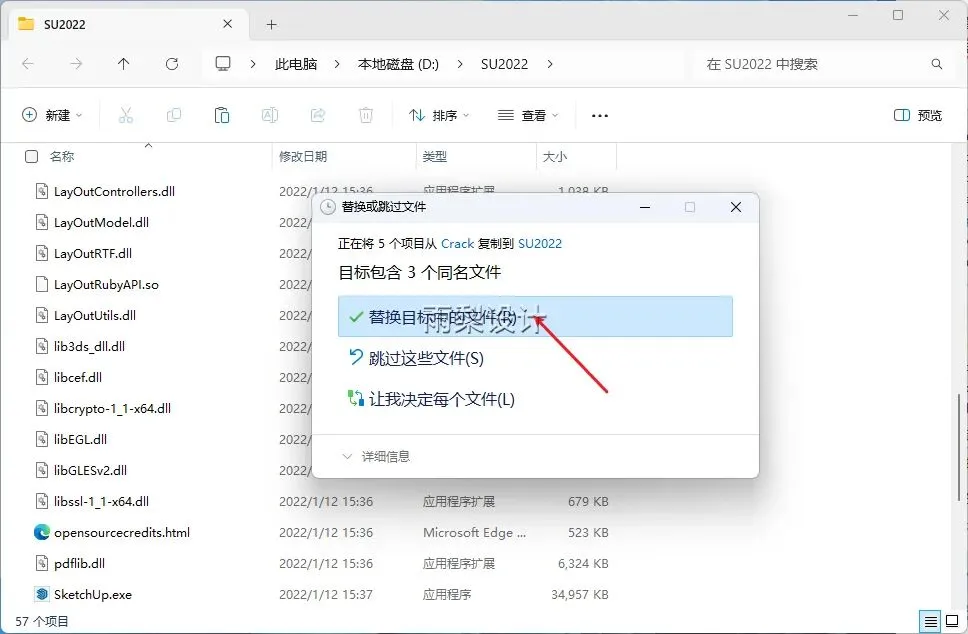
Task: Click the Rename icon in toolbar
Action: (270, 115)
